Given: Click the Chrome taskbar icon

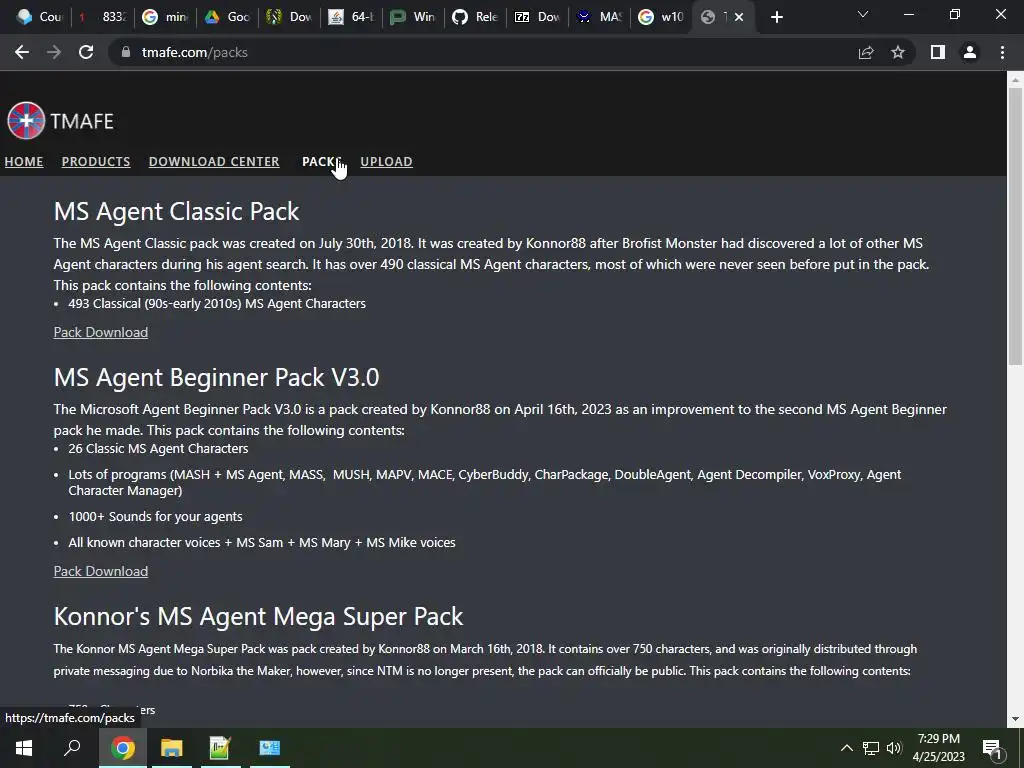Looking at the screenshot, I should pos(122,748).
